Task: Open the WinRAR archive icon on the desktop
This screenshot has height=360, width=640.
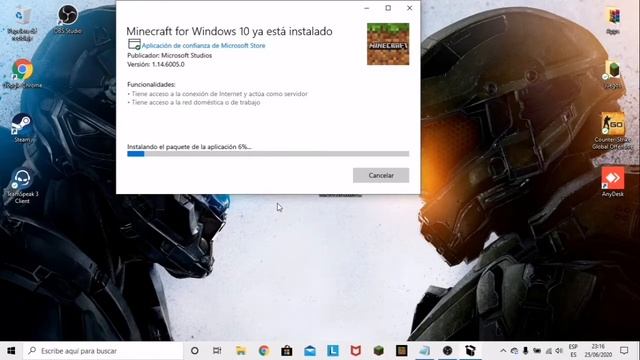Action: click(x=613, y=20)
